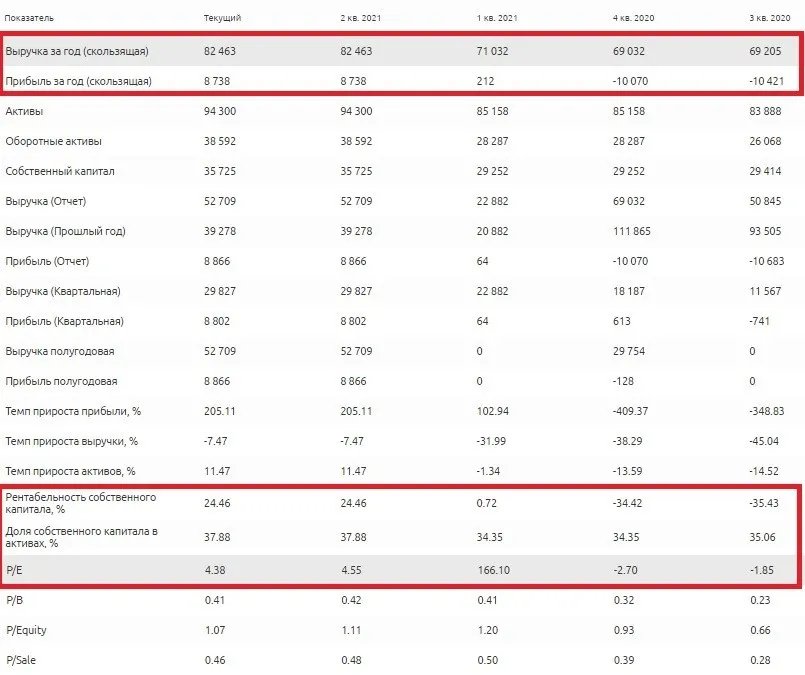Click P/E value 166.10 for 1 кв. 2021
Viewport: 805px width, 675px height.
(x=493, y=570)
